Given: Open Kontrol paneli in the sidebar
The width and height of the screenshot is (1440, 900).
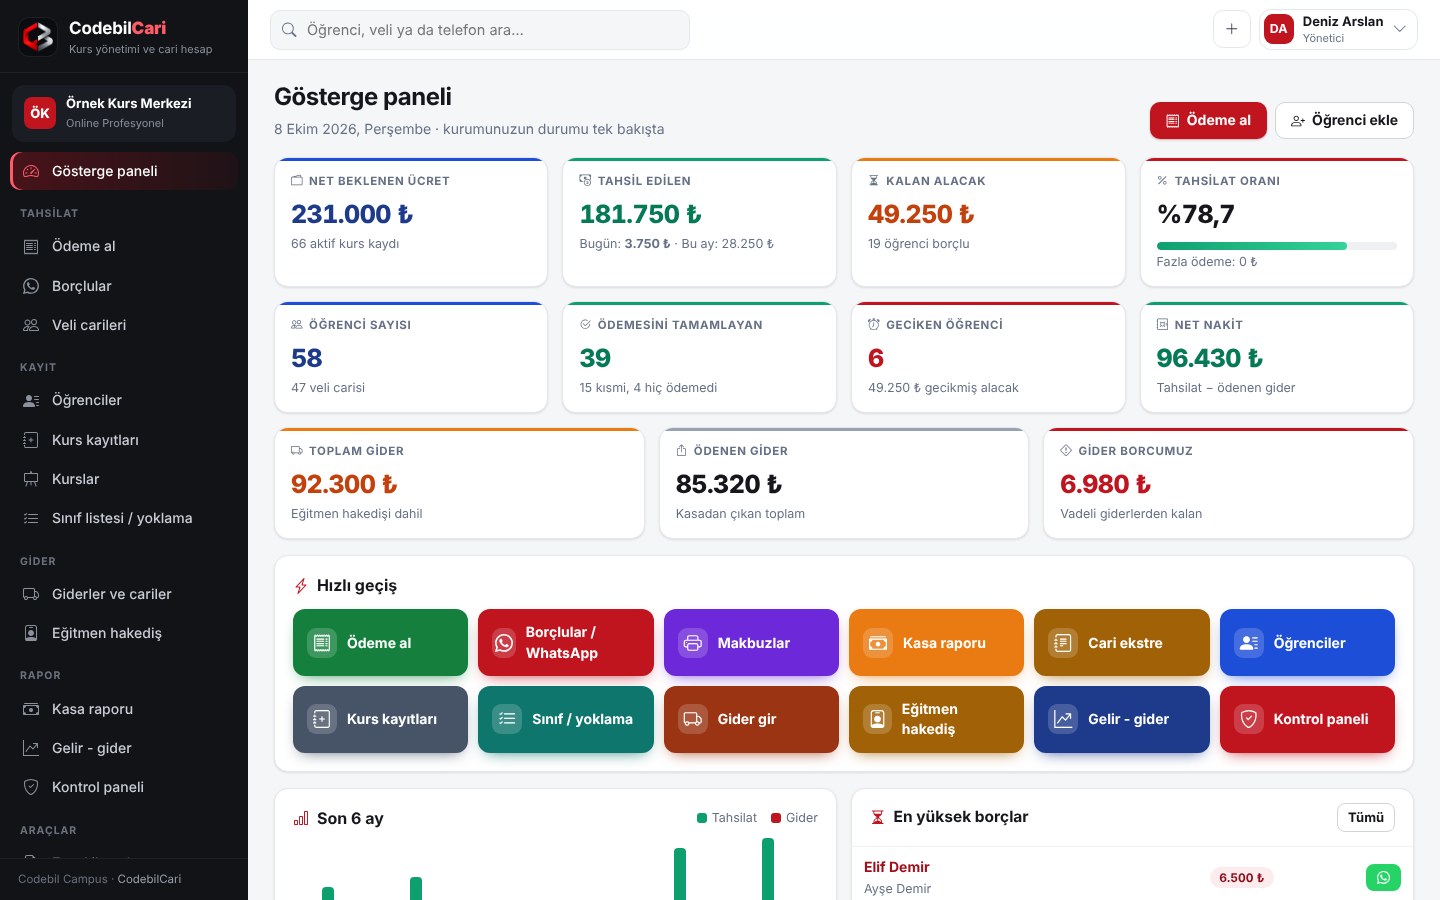Looking at the screenshot, I should tap(124, 787).
